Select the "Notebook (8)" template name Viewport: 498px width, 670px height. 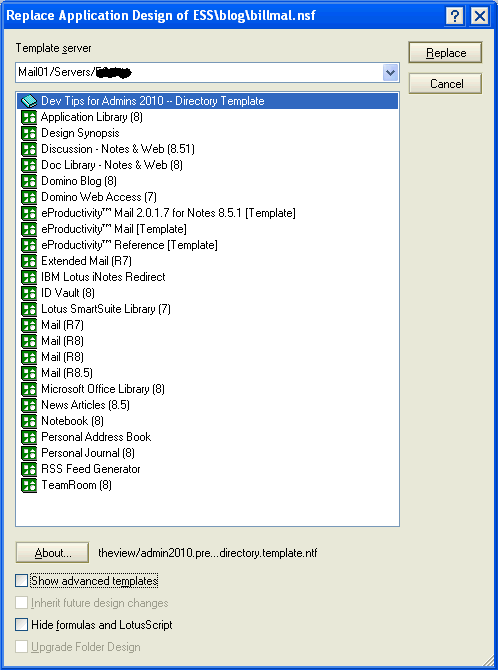(x=72, y=421)
